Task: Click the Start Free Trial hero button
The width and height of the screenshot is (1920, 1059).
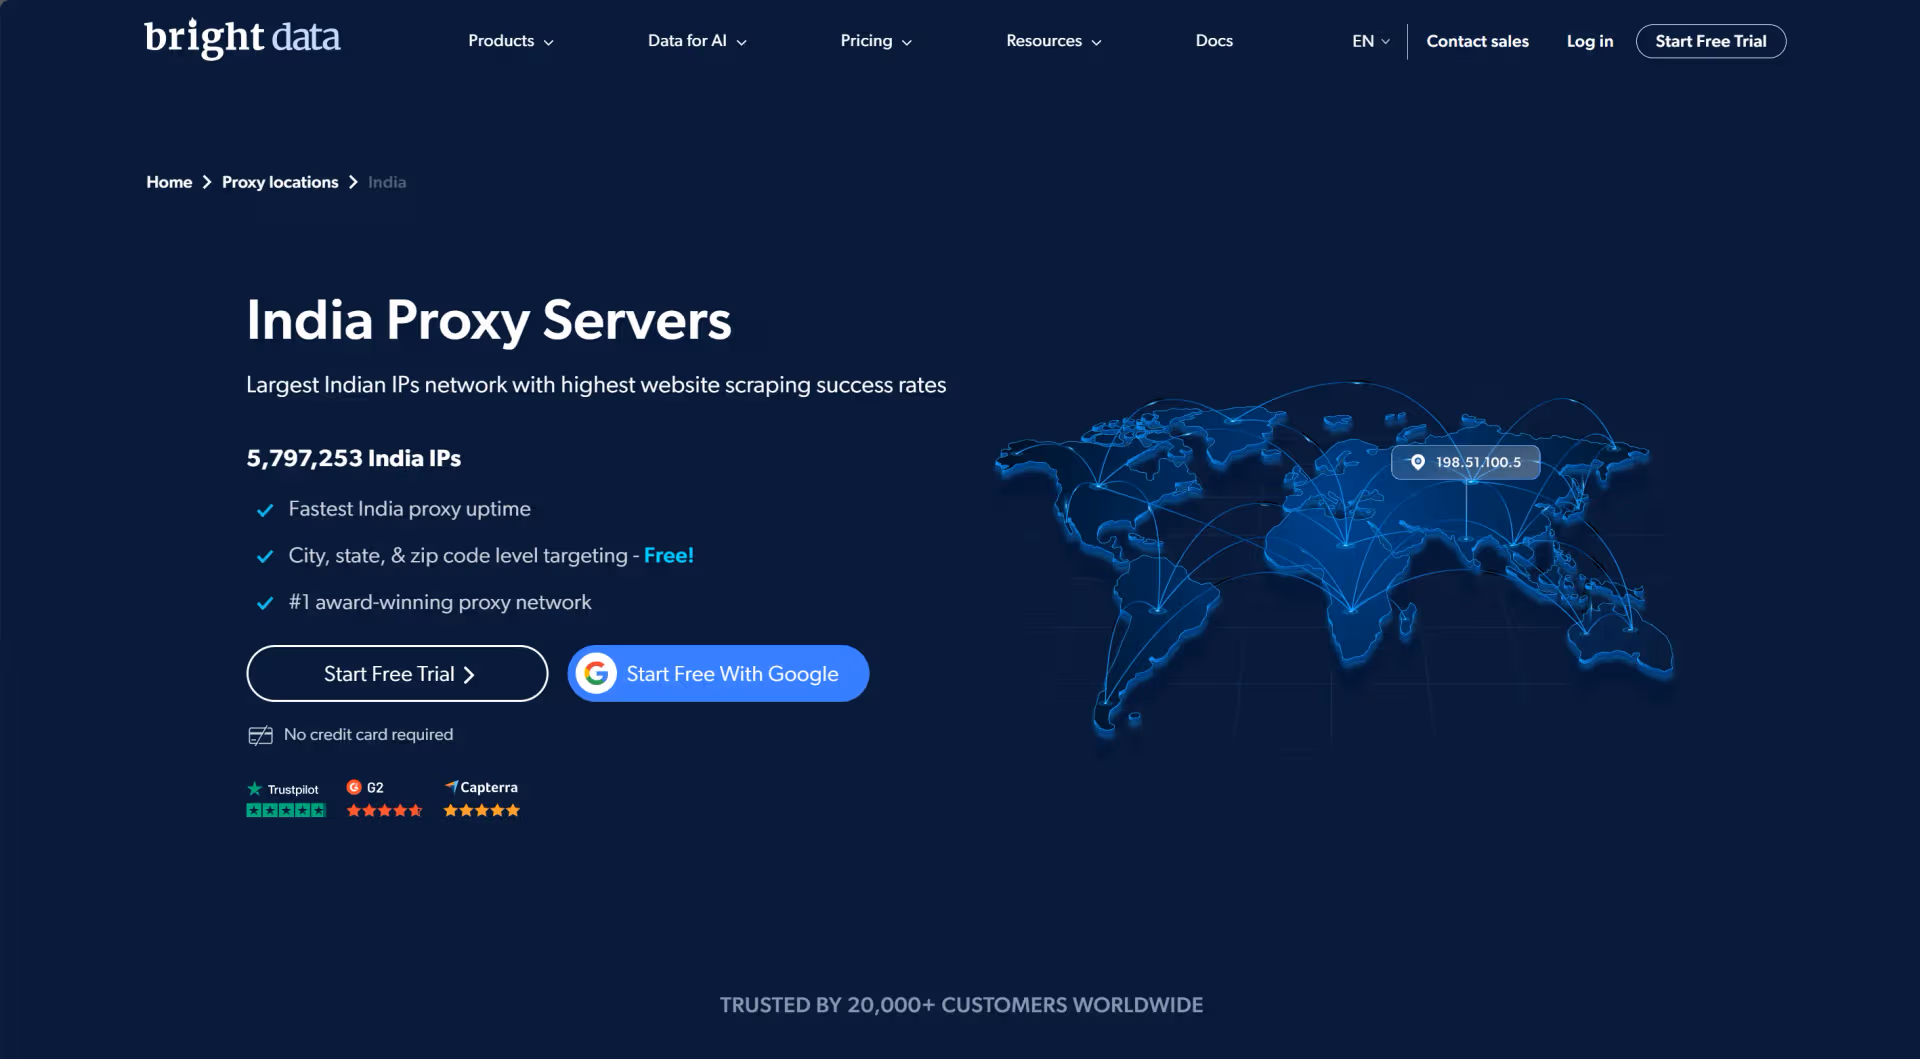Action: pos(396,673)
